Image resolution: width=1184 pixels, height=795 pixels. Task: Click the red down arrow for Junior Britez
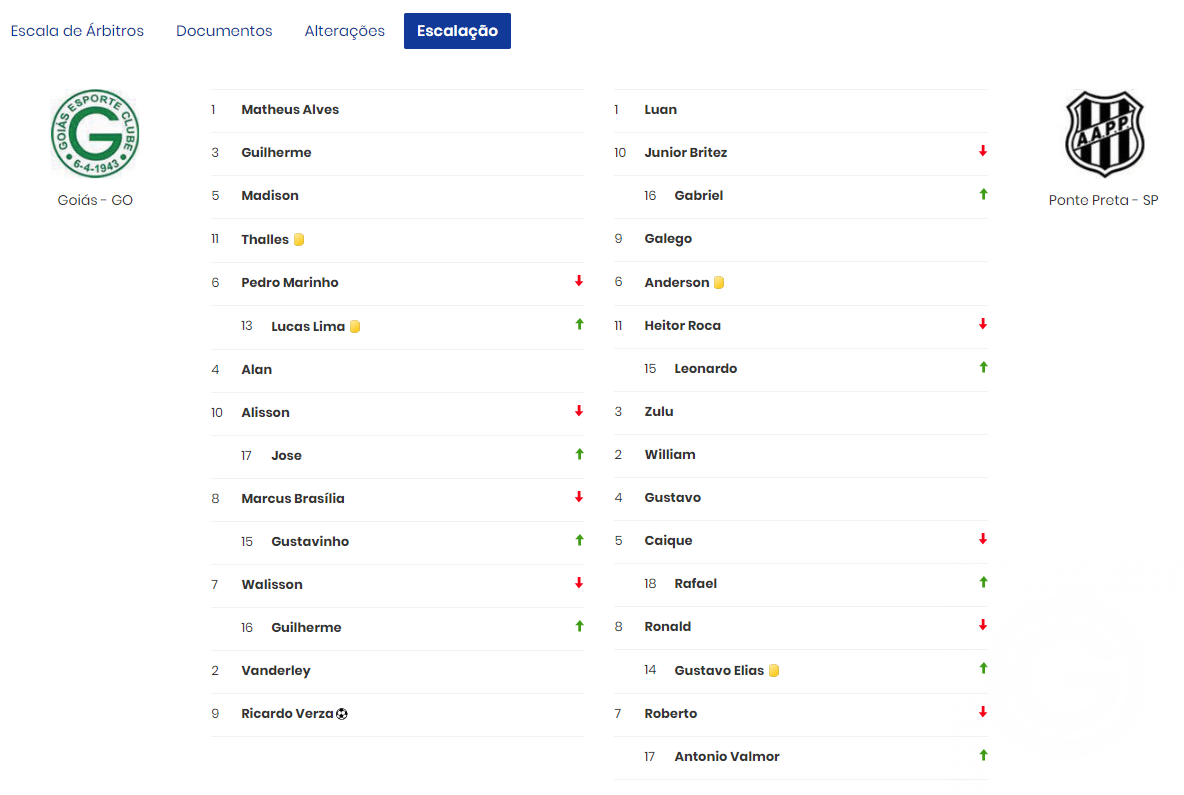tap(982, 151)
